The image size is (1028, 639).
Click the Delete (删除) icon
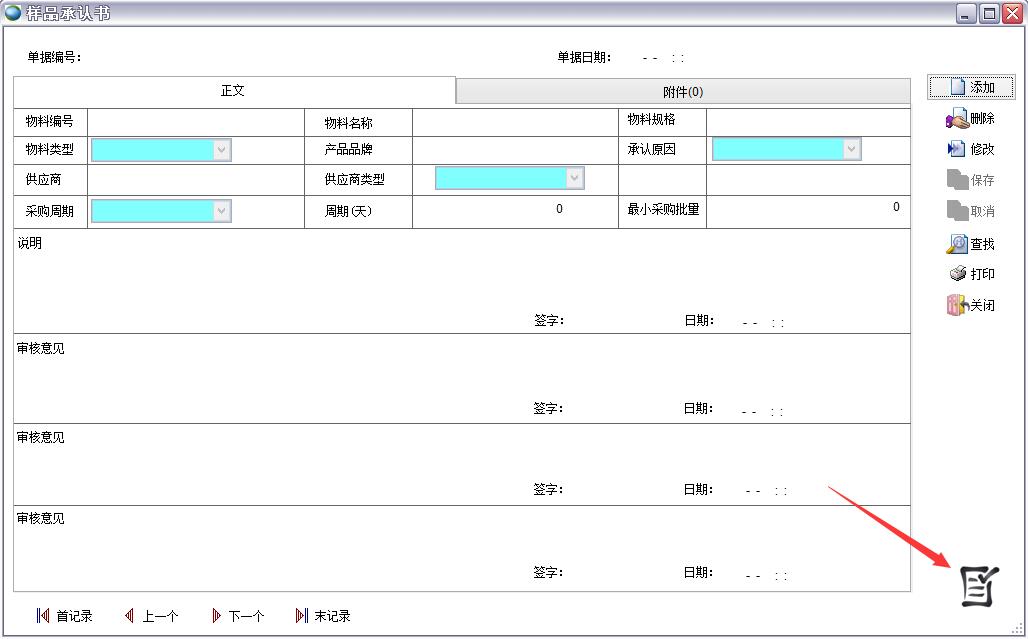957,119
